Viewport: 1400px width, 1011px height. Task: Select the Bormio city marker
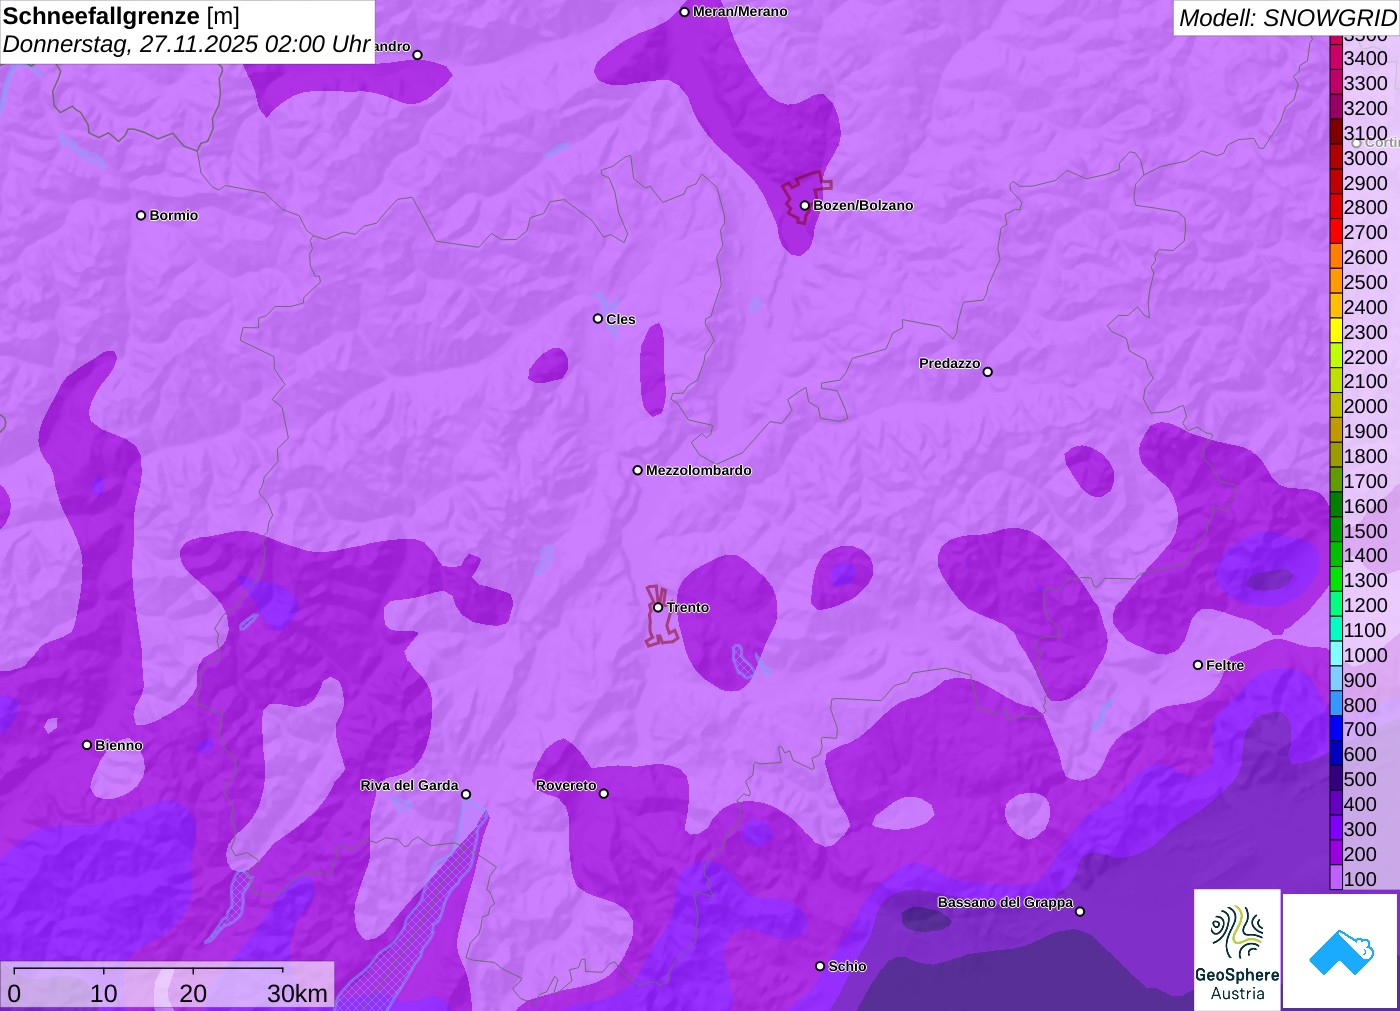141,215
